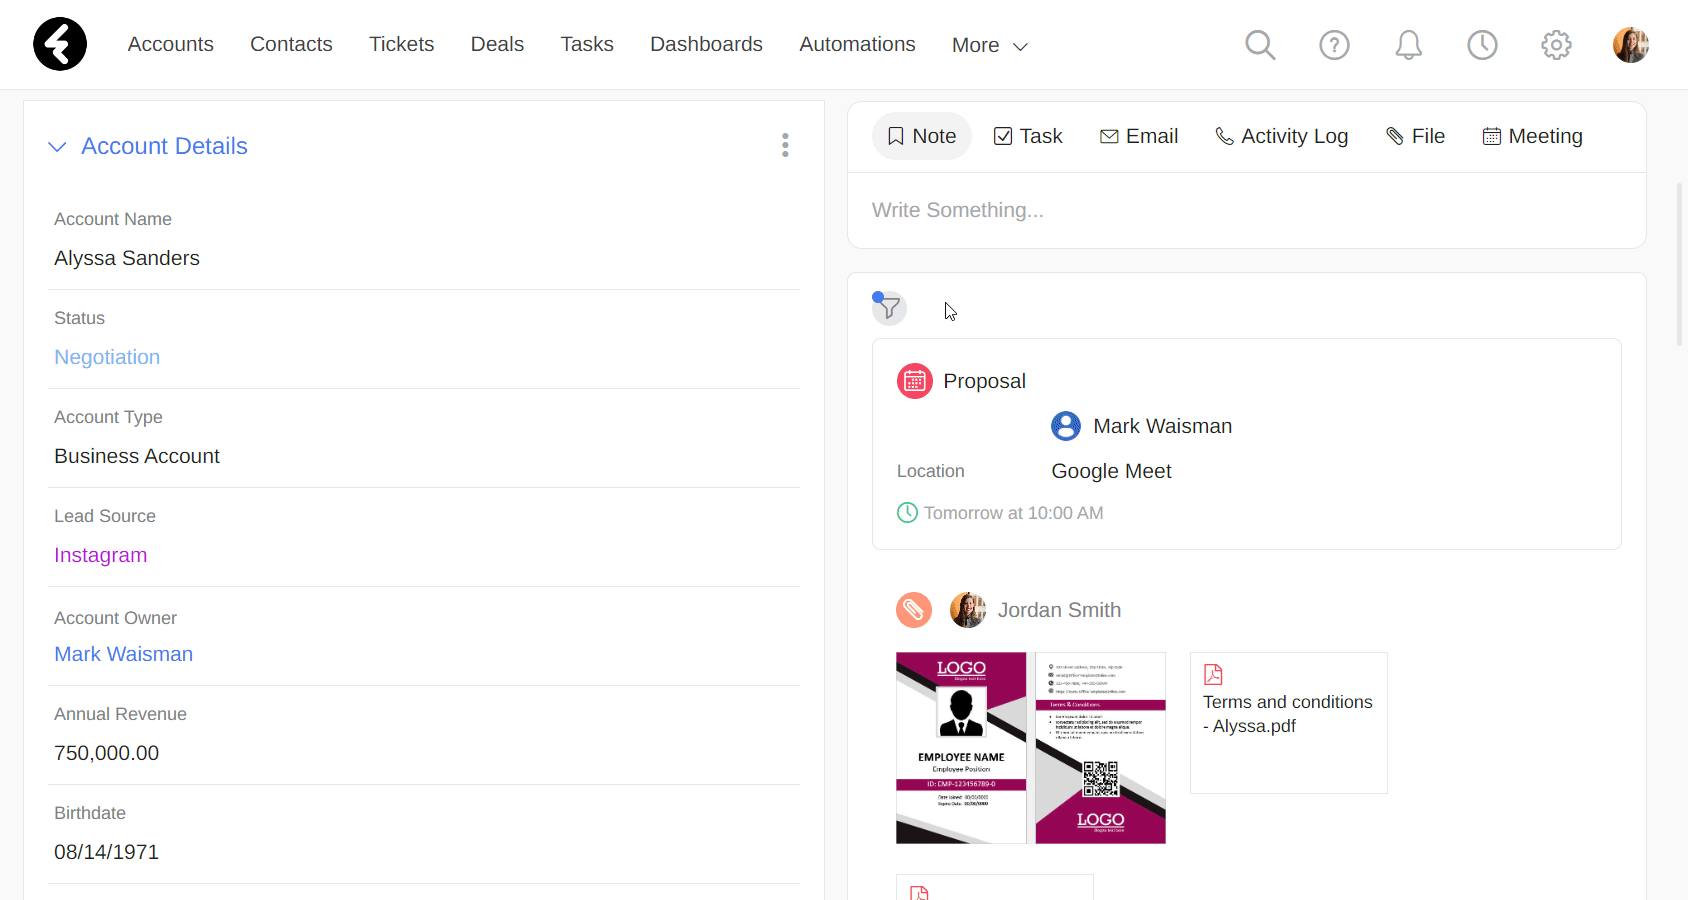Click the Alyssa Sanders account name value
Image resolution: width=1688 pixels, height=900 pixels.
click(x=127, y=258)
